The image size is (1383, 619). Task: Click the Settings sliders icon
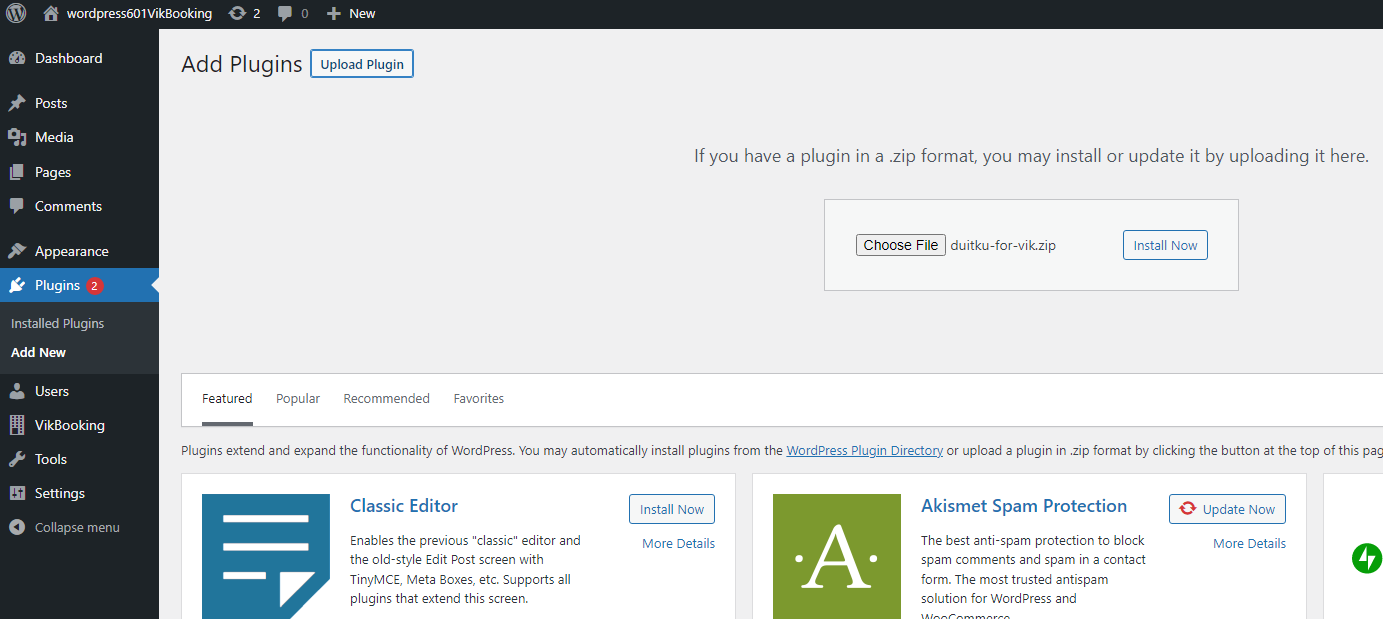[17, 493]
